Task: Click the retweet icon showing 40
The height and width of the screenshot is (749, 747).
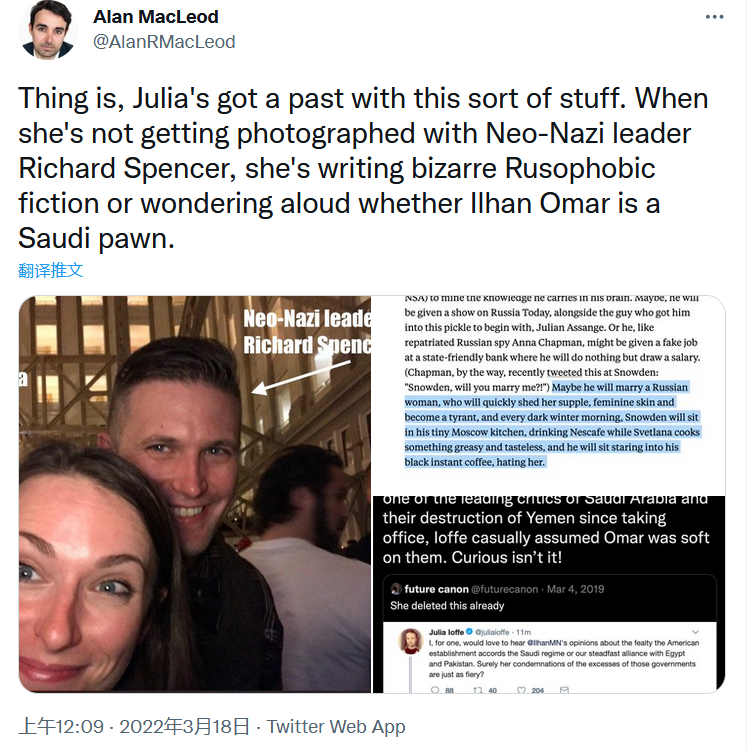Action: (479, 690)
